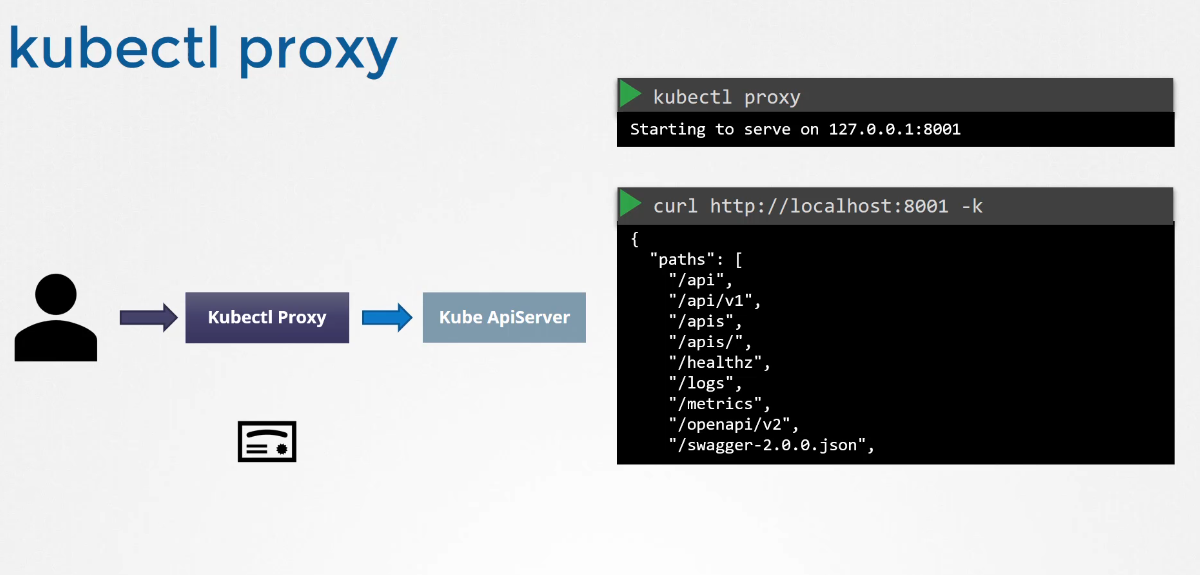Click the blue arrow pointing to Kube ApiServer
The height and width of the screenshot is (575, 1200).
pyautogui.click(x=387, y=318)
